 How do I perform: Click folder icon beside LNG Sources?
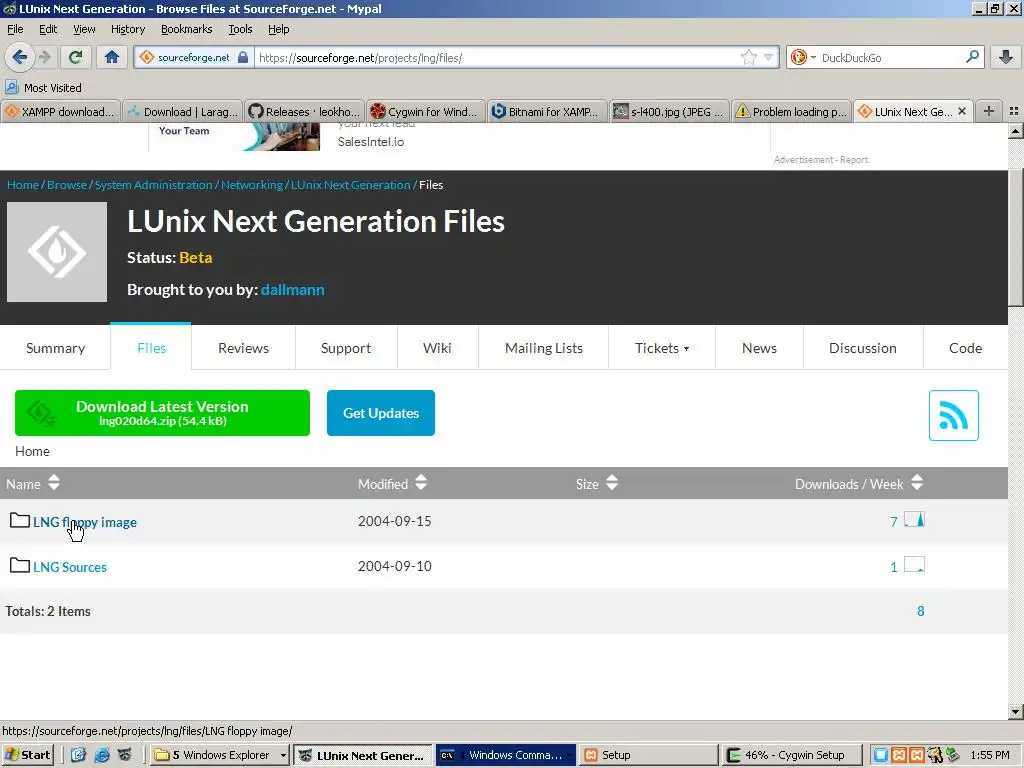(20, 566)
